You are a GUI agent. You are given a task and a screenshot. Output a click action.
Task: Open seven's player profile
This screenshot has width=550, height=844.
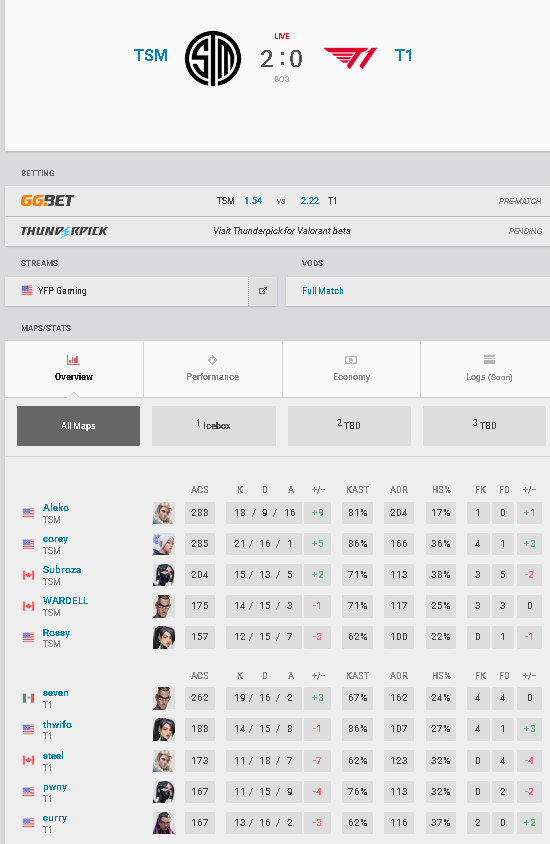coord(55,693)
